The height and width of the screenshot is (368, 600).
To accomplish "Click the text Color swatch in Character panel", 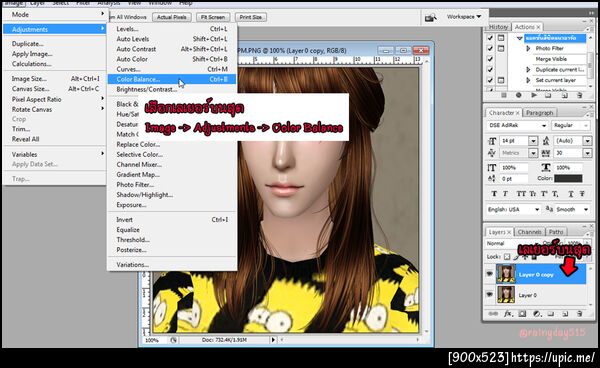I will [568, 178].
